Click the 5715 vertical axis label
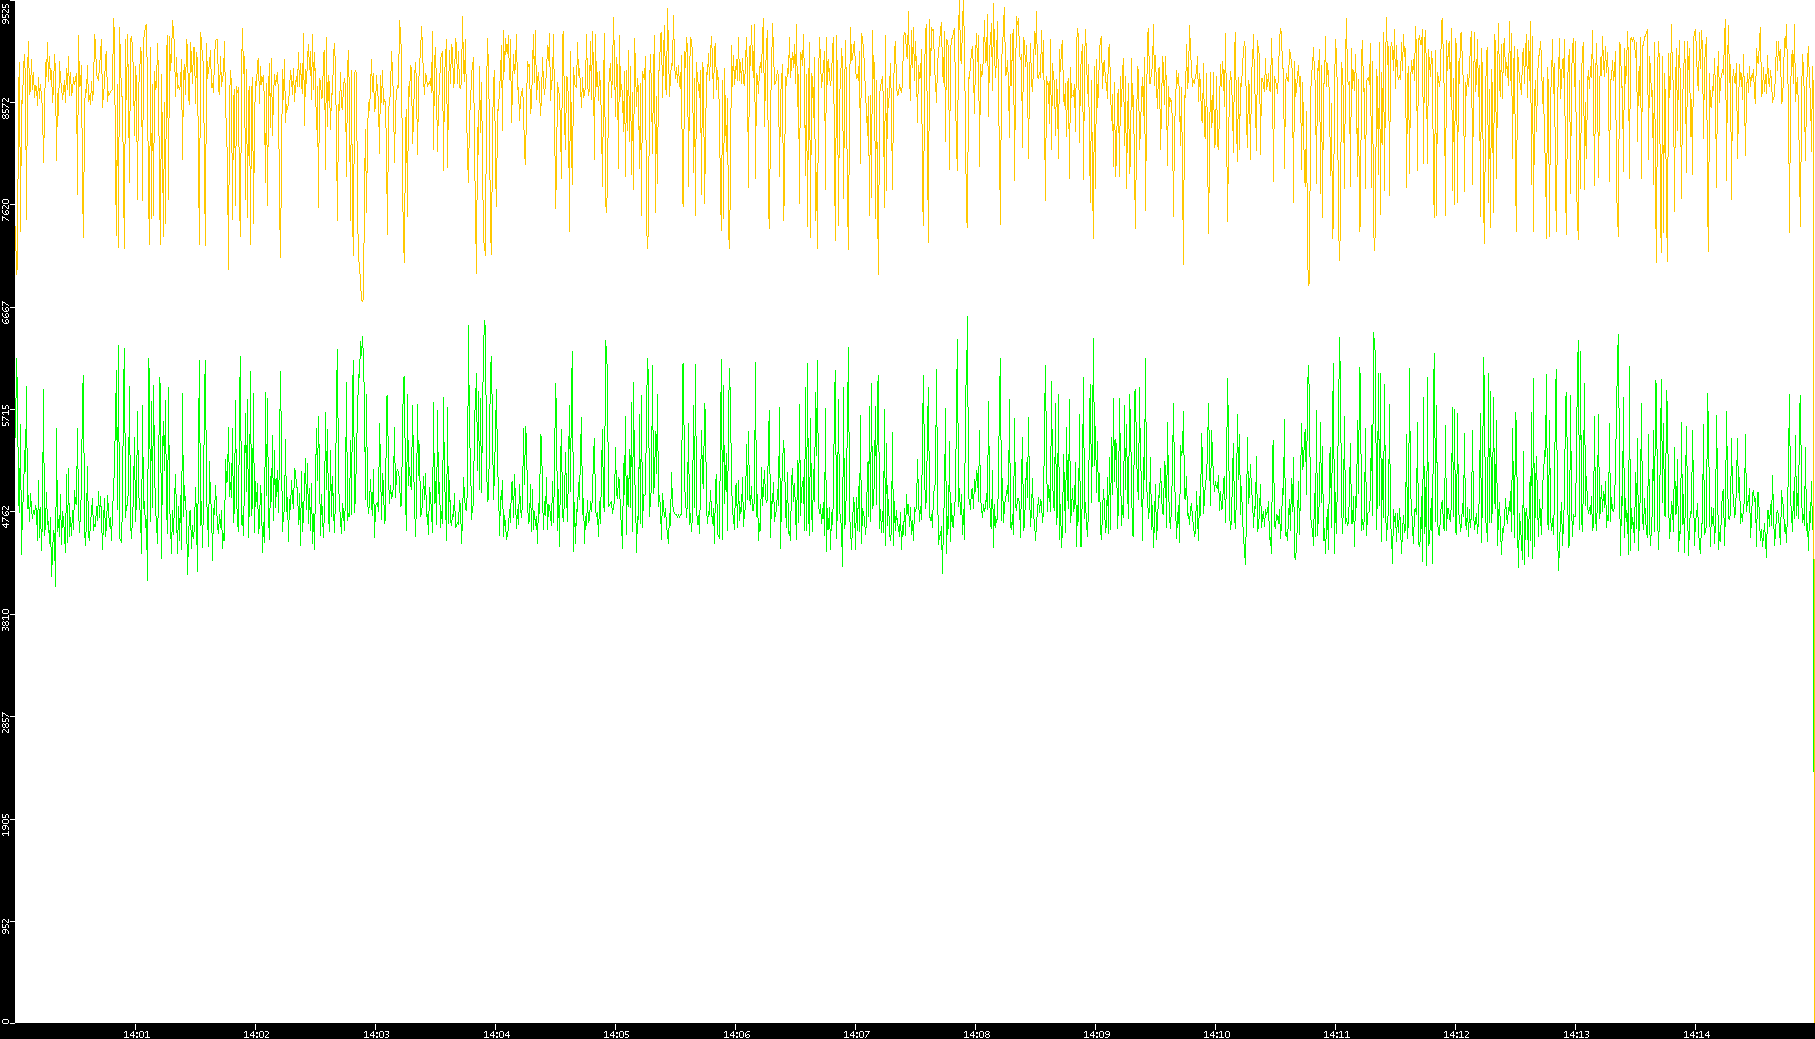This screenshot has height=1039, width=1815. click(7, 415)
